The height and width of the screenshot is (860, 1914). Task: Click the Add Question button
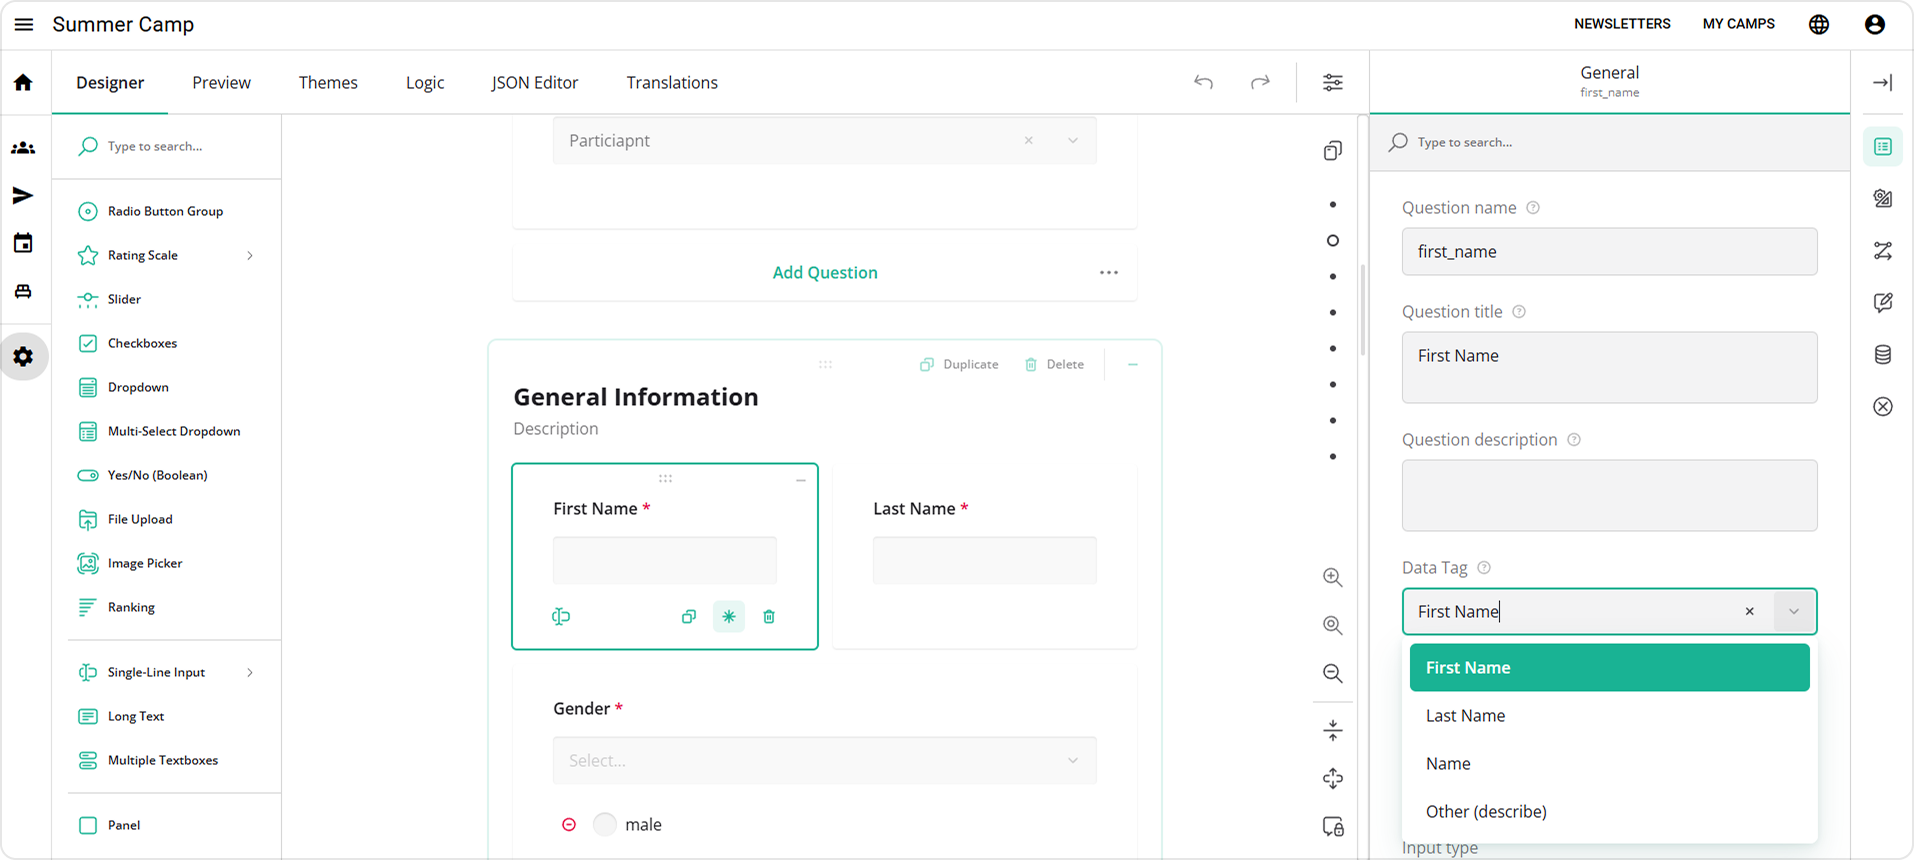825,273
